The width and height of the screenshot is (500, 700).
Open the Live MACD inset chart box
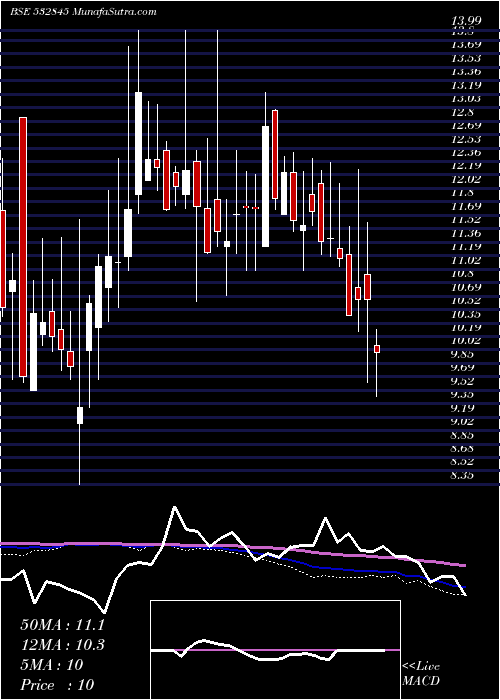tap(275, 650)
